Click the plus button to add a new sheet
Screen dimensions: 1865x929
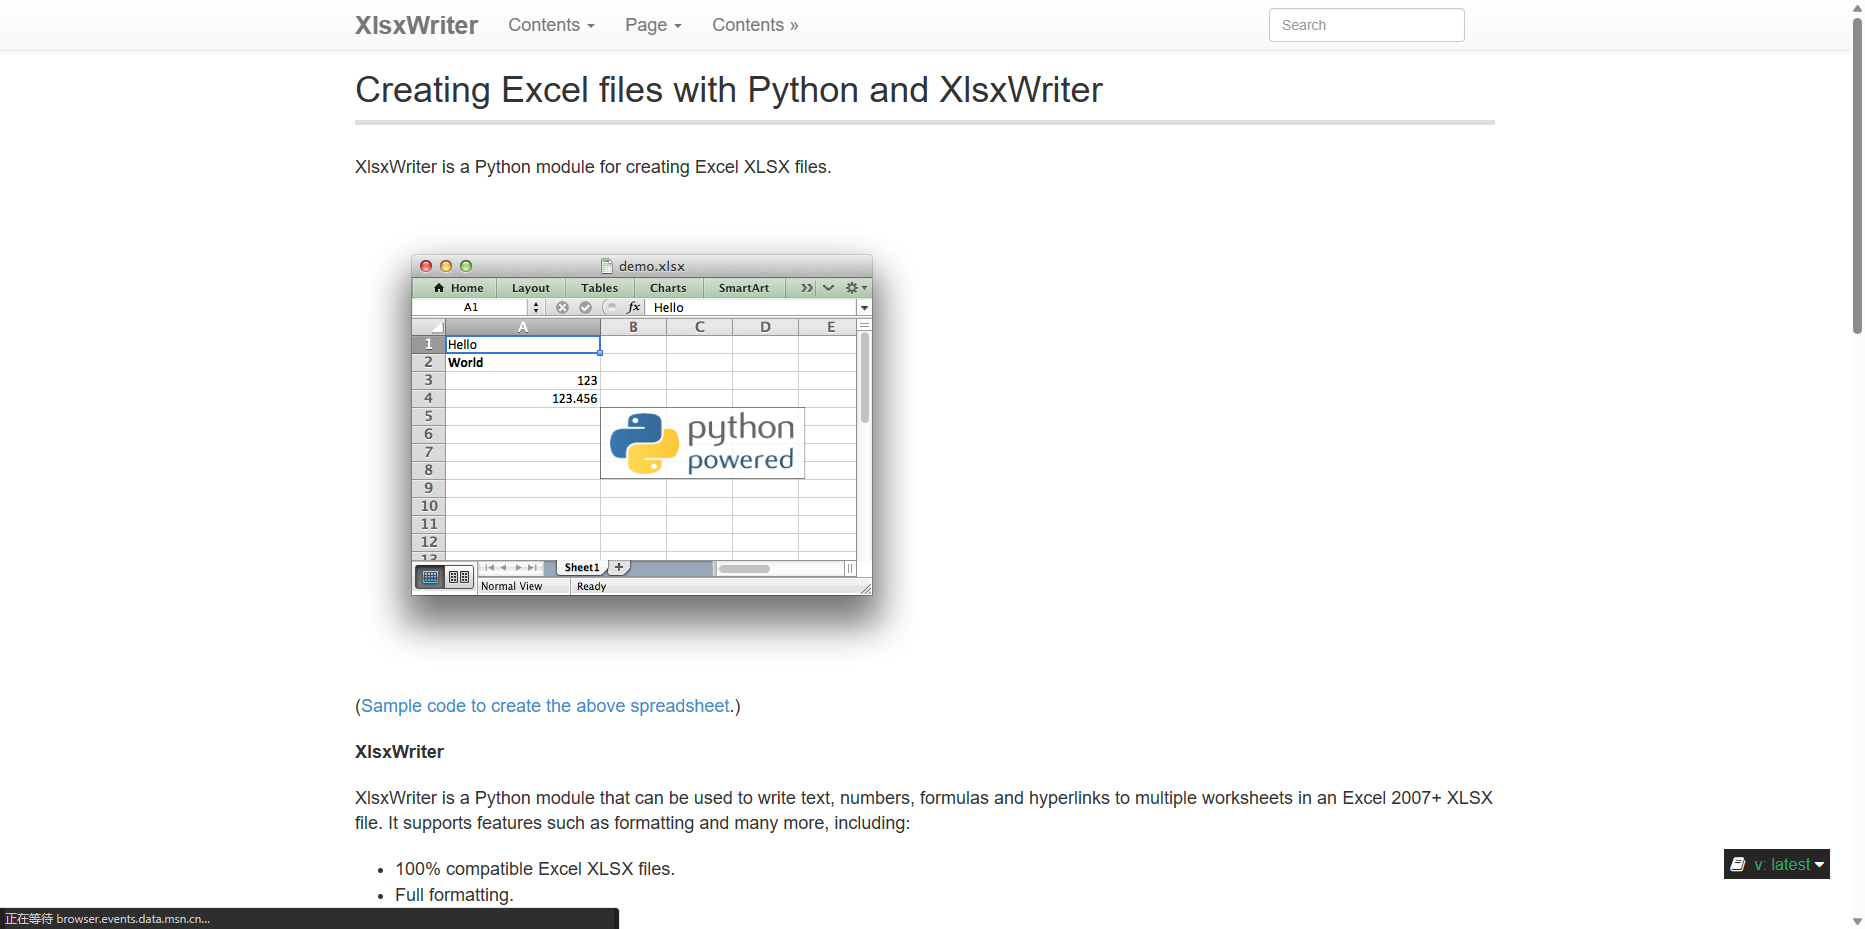pos(619,567)
